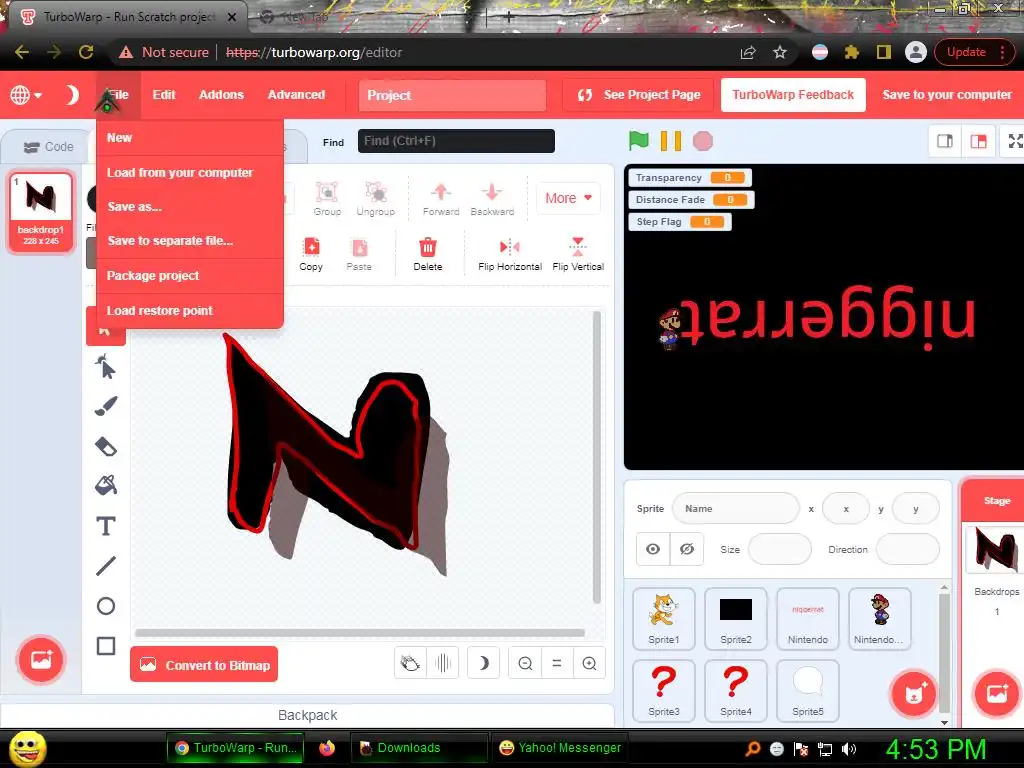Click TurboWarp Feedback button
1024x768 pixels.
pos(793,95)
